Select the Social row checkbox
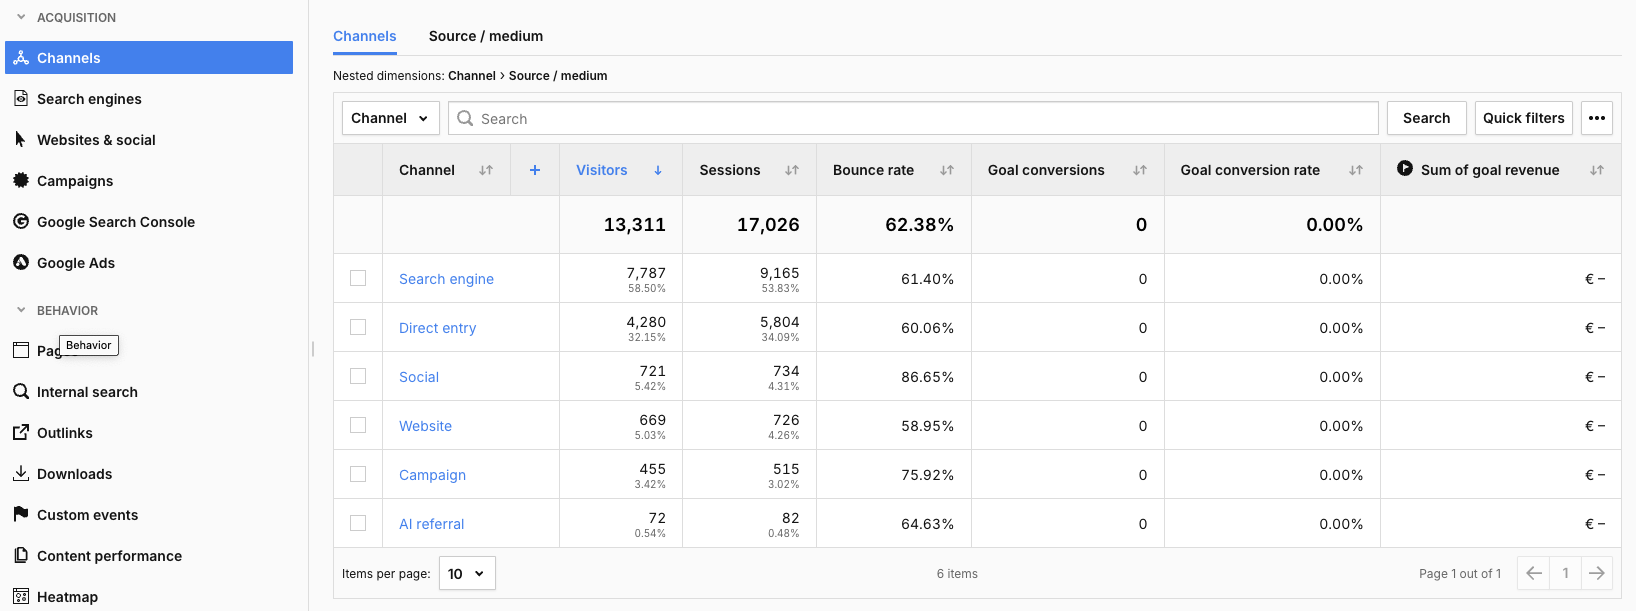Screen dimensions: 1636x611 pyautogui.click(x=358, y=376)
